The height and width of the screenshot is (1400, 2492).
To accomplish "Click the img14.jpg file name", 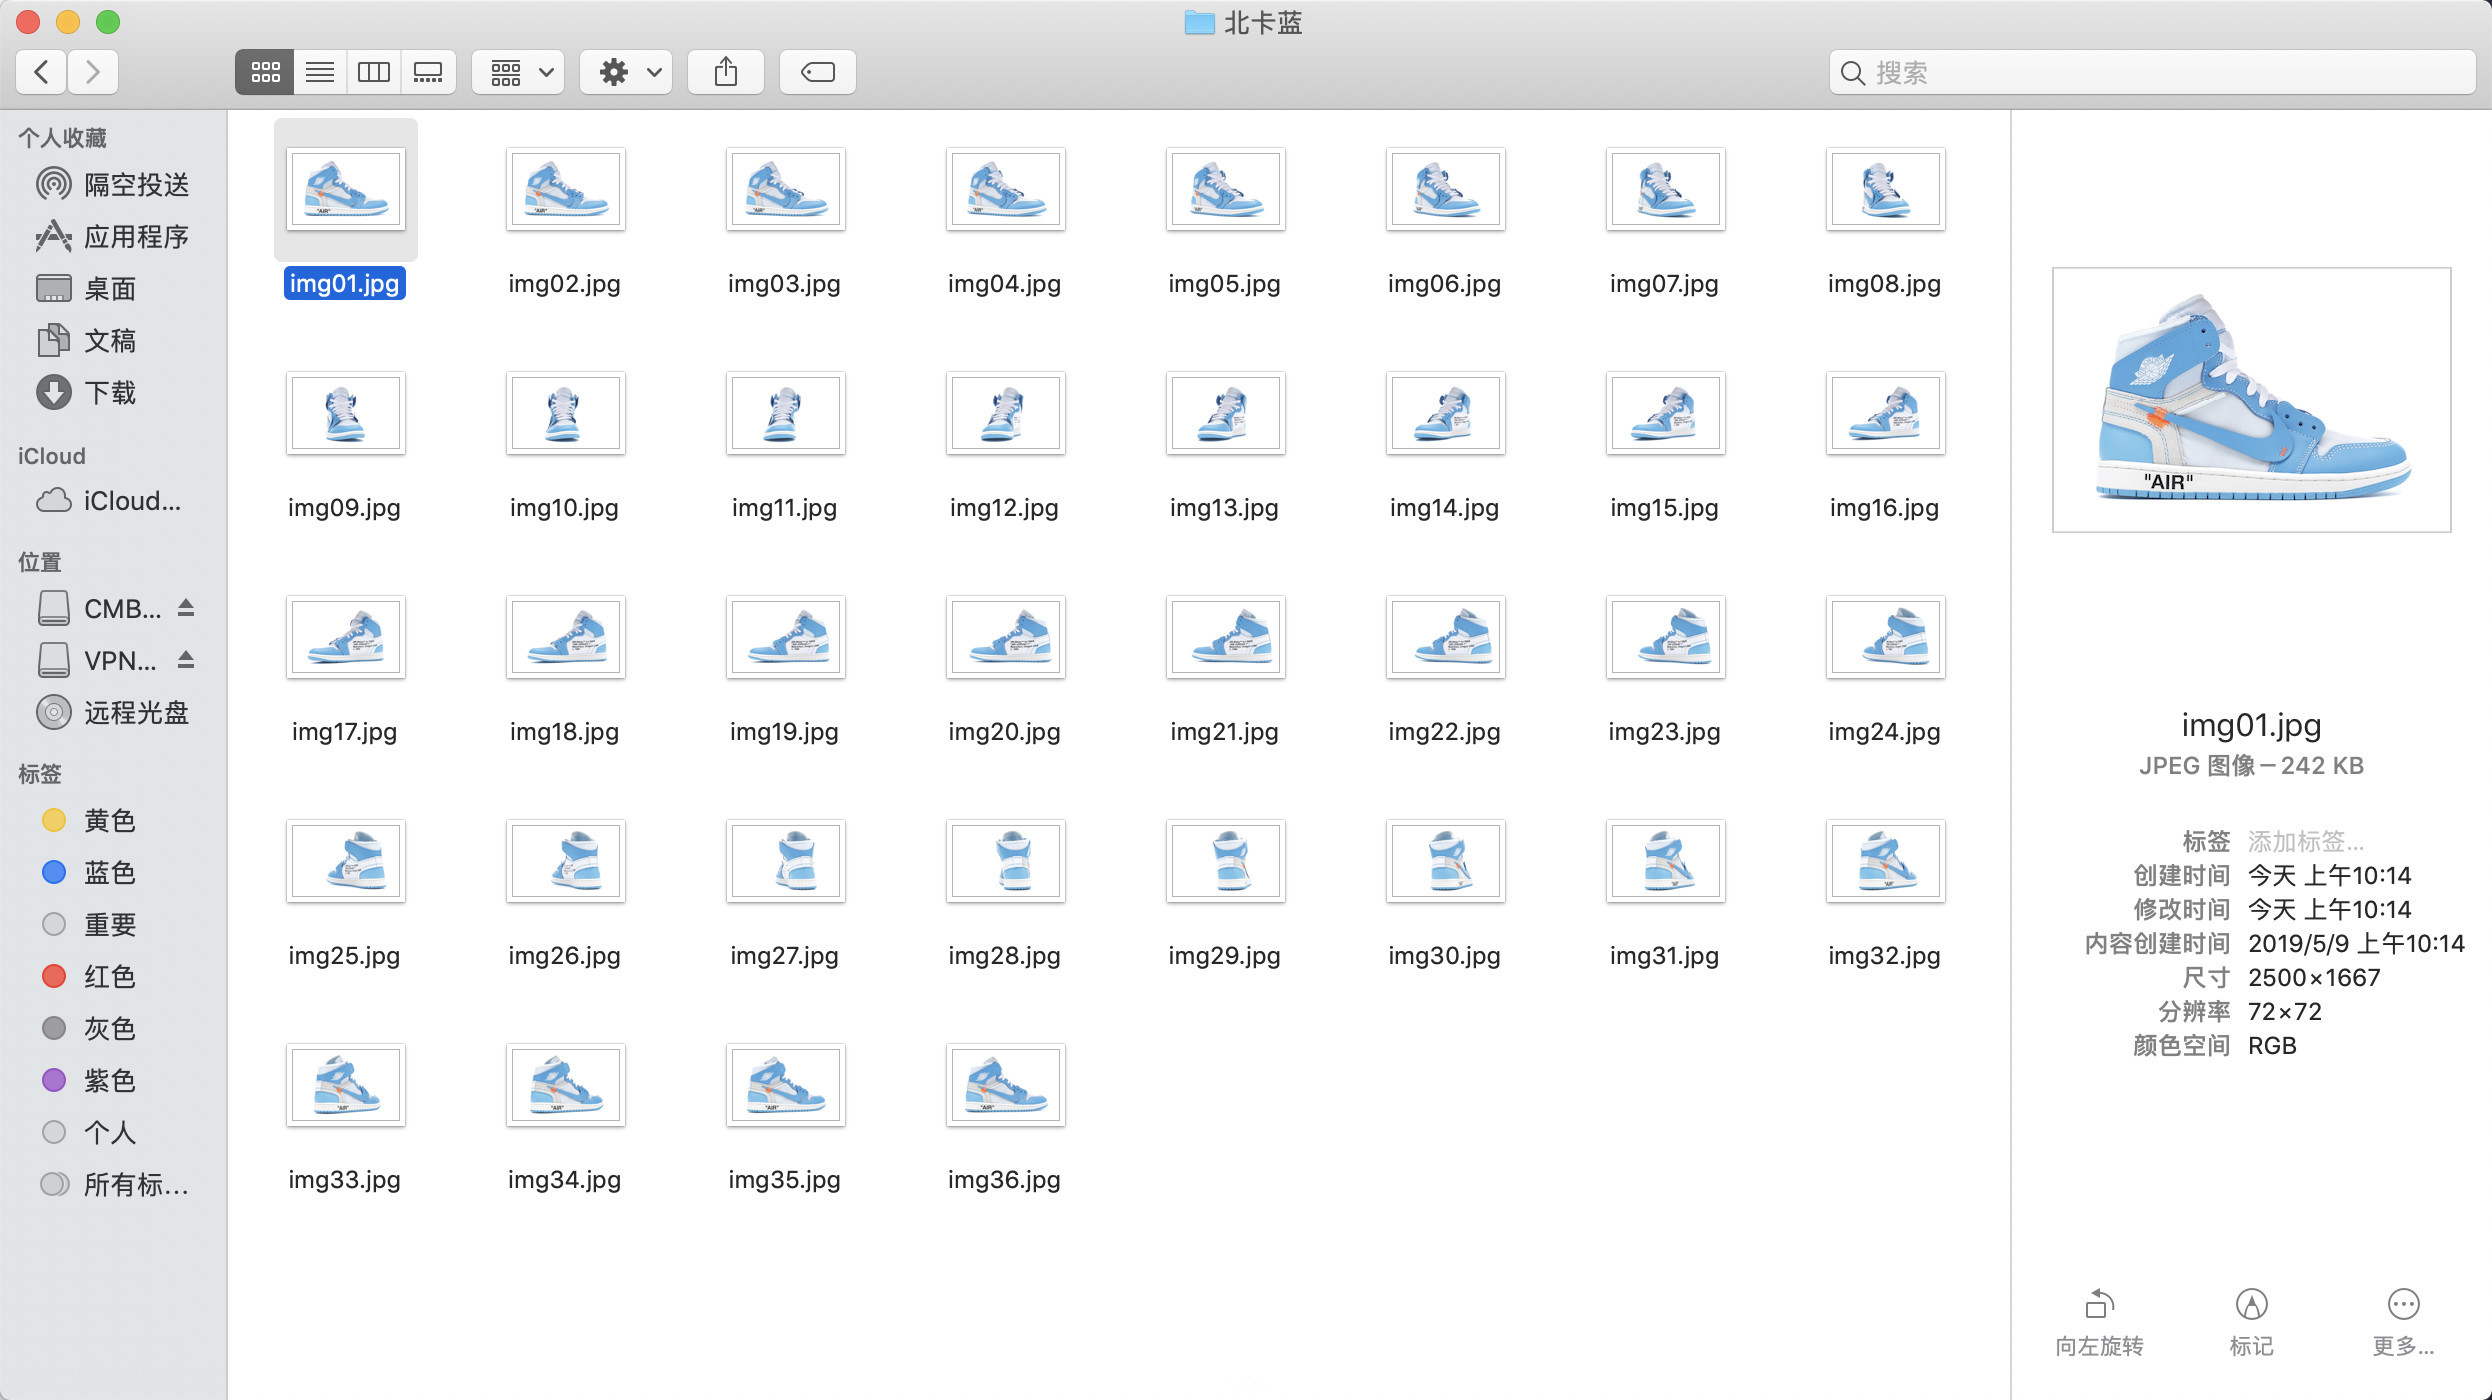I will [1444, 508].
